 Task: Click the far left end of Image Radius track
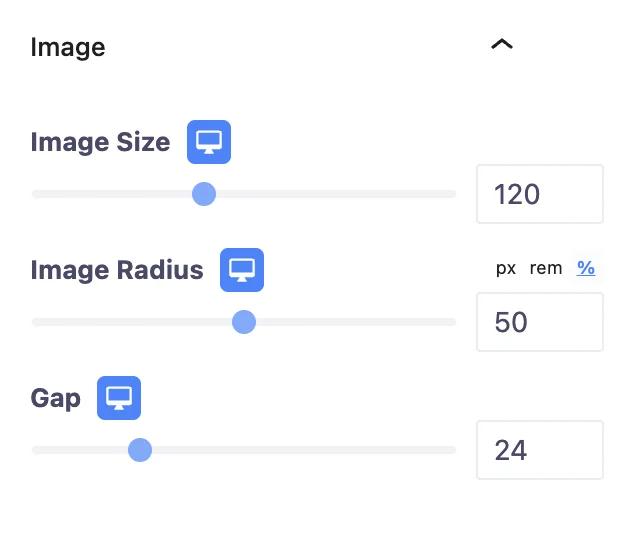[37, 322]
